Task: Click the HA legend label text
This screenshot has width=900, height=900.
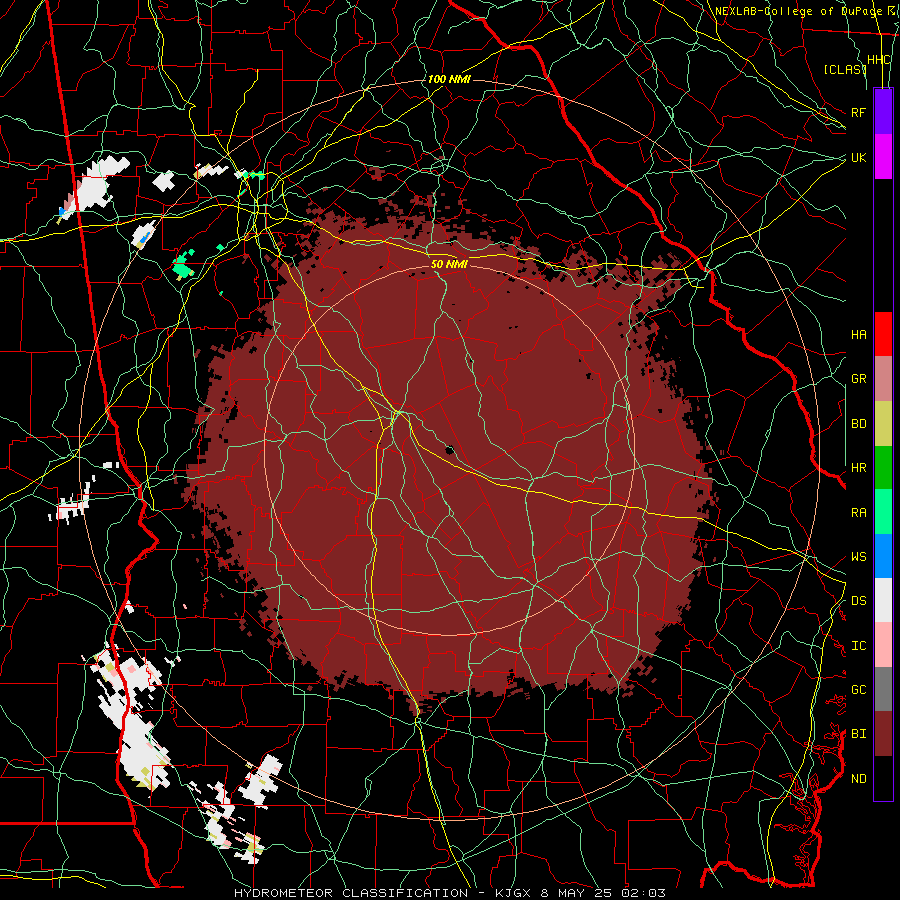Action: click(x=858, y=334)
